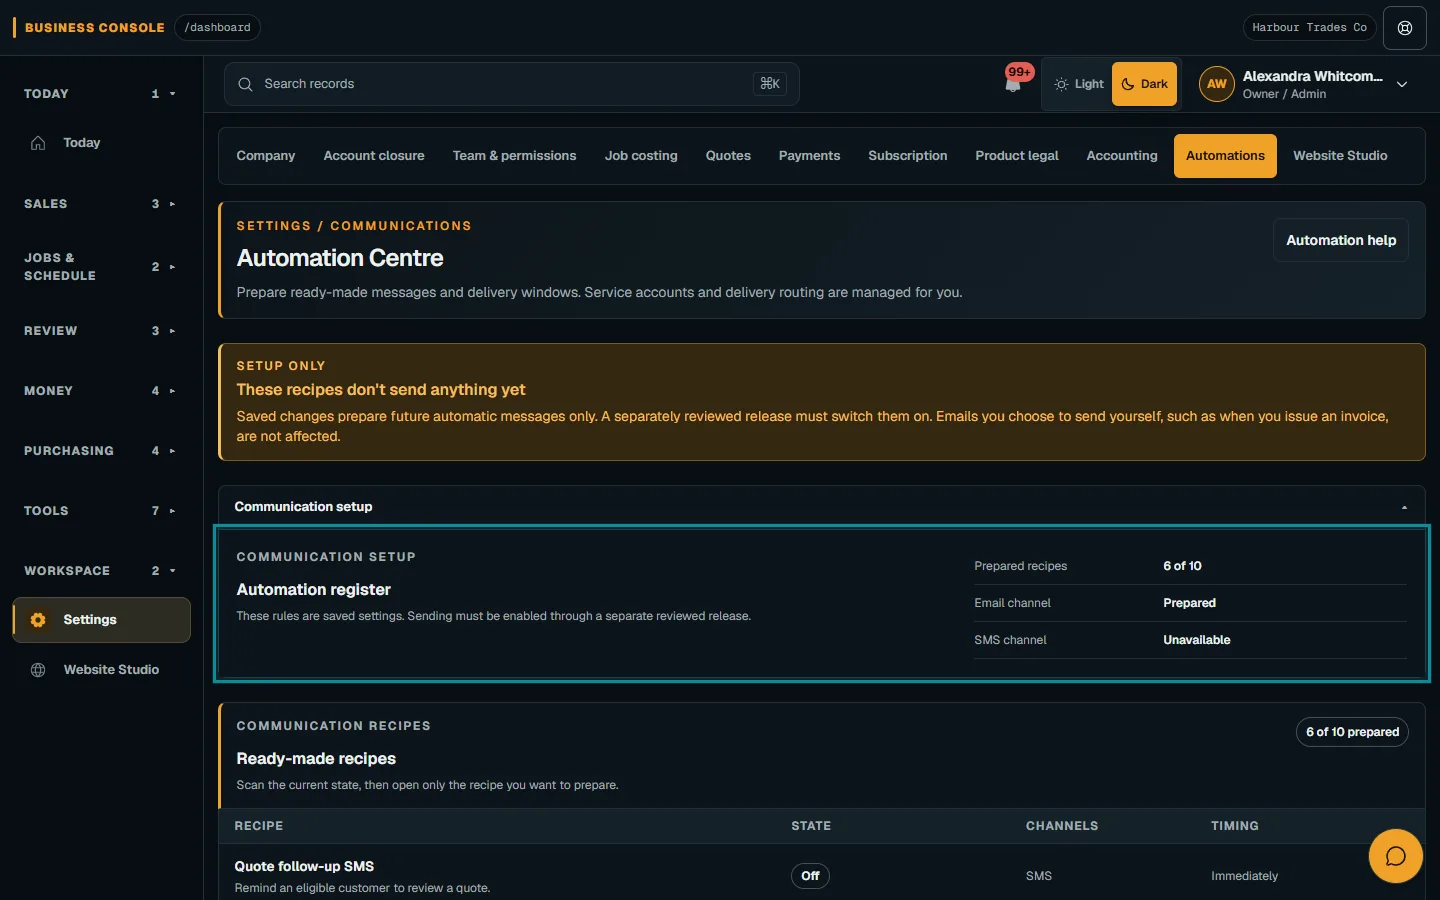
Task: Open the Job costing tab
Action: click(641, 156)
